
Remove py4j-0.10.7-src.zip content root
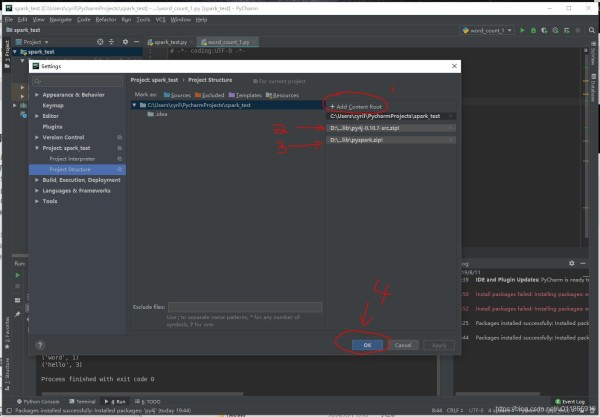click(x=451, y=128)
